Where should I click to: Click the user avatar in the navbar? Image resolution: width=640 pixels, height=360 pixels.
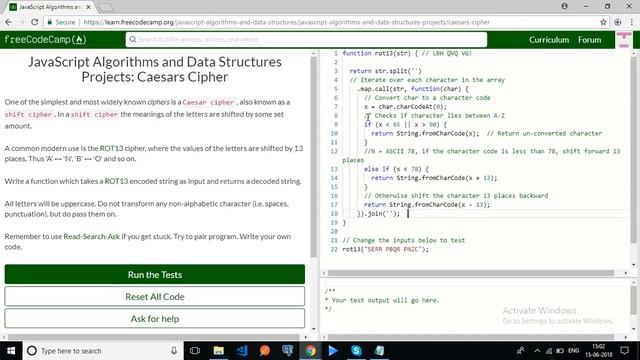pyautogui.click(x=624, y=40)
